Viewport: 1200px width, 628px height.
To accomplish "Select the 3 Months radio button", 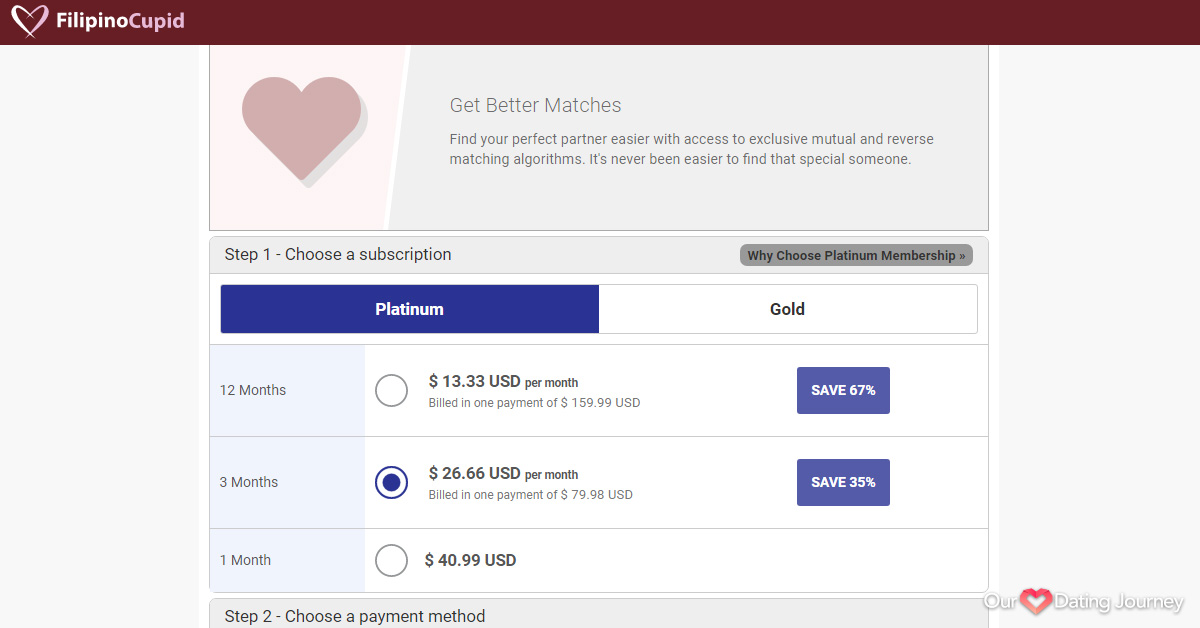I will [x=391, y=482].
